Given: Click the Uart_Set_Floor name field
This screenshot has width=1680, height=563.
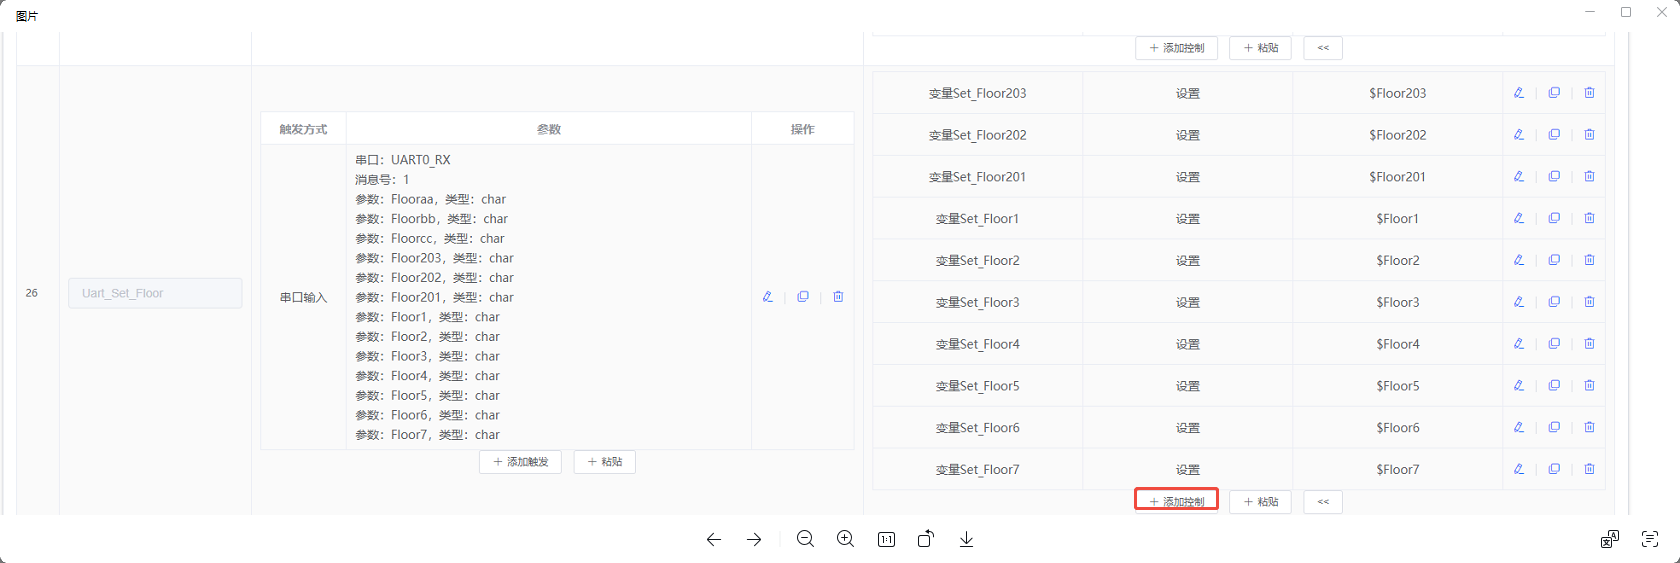Looking at the screenshot, I should coord(155,293).
